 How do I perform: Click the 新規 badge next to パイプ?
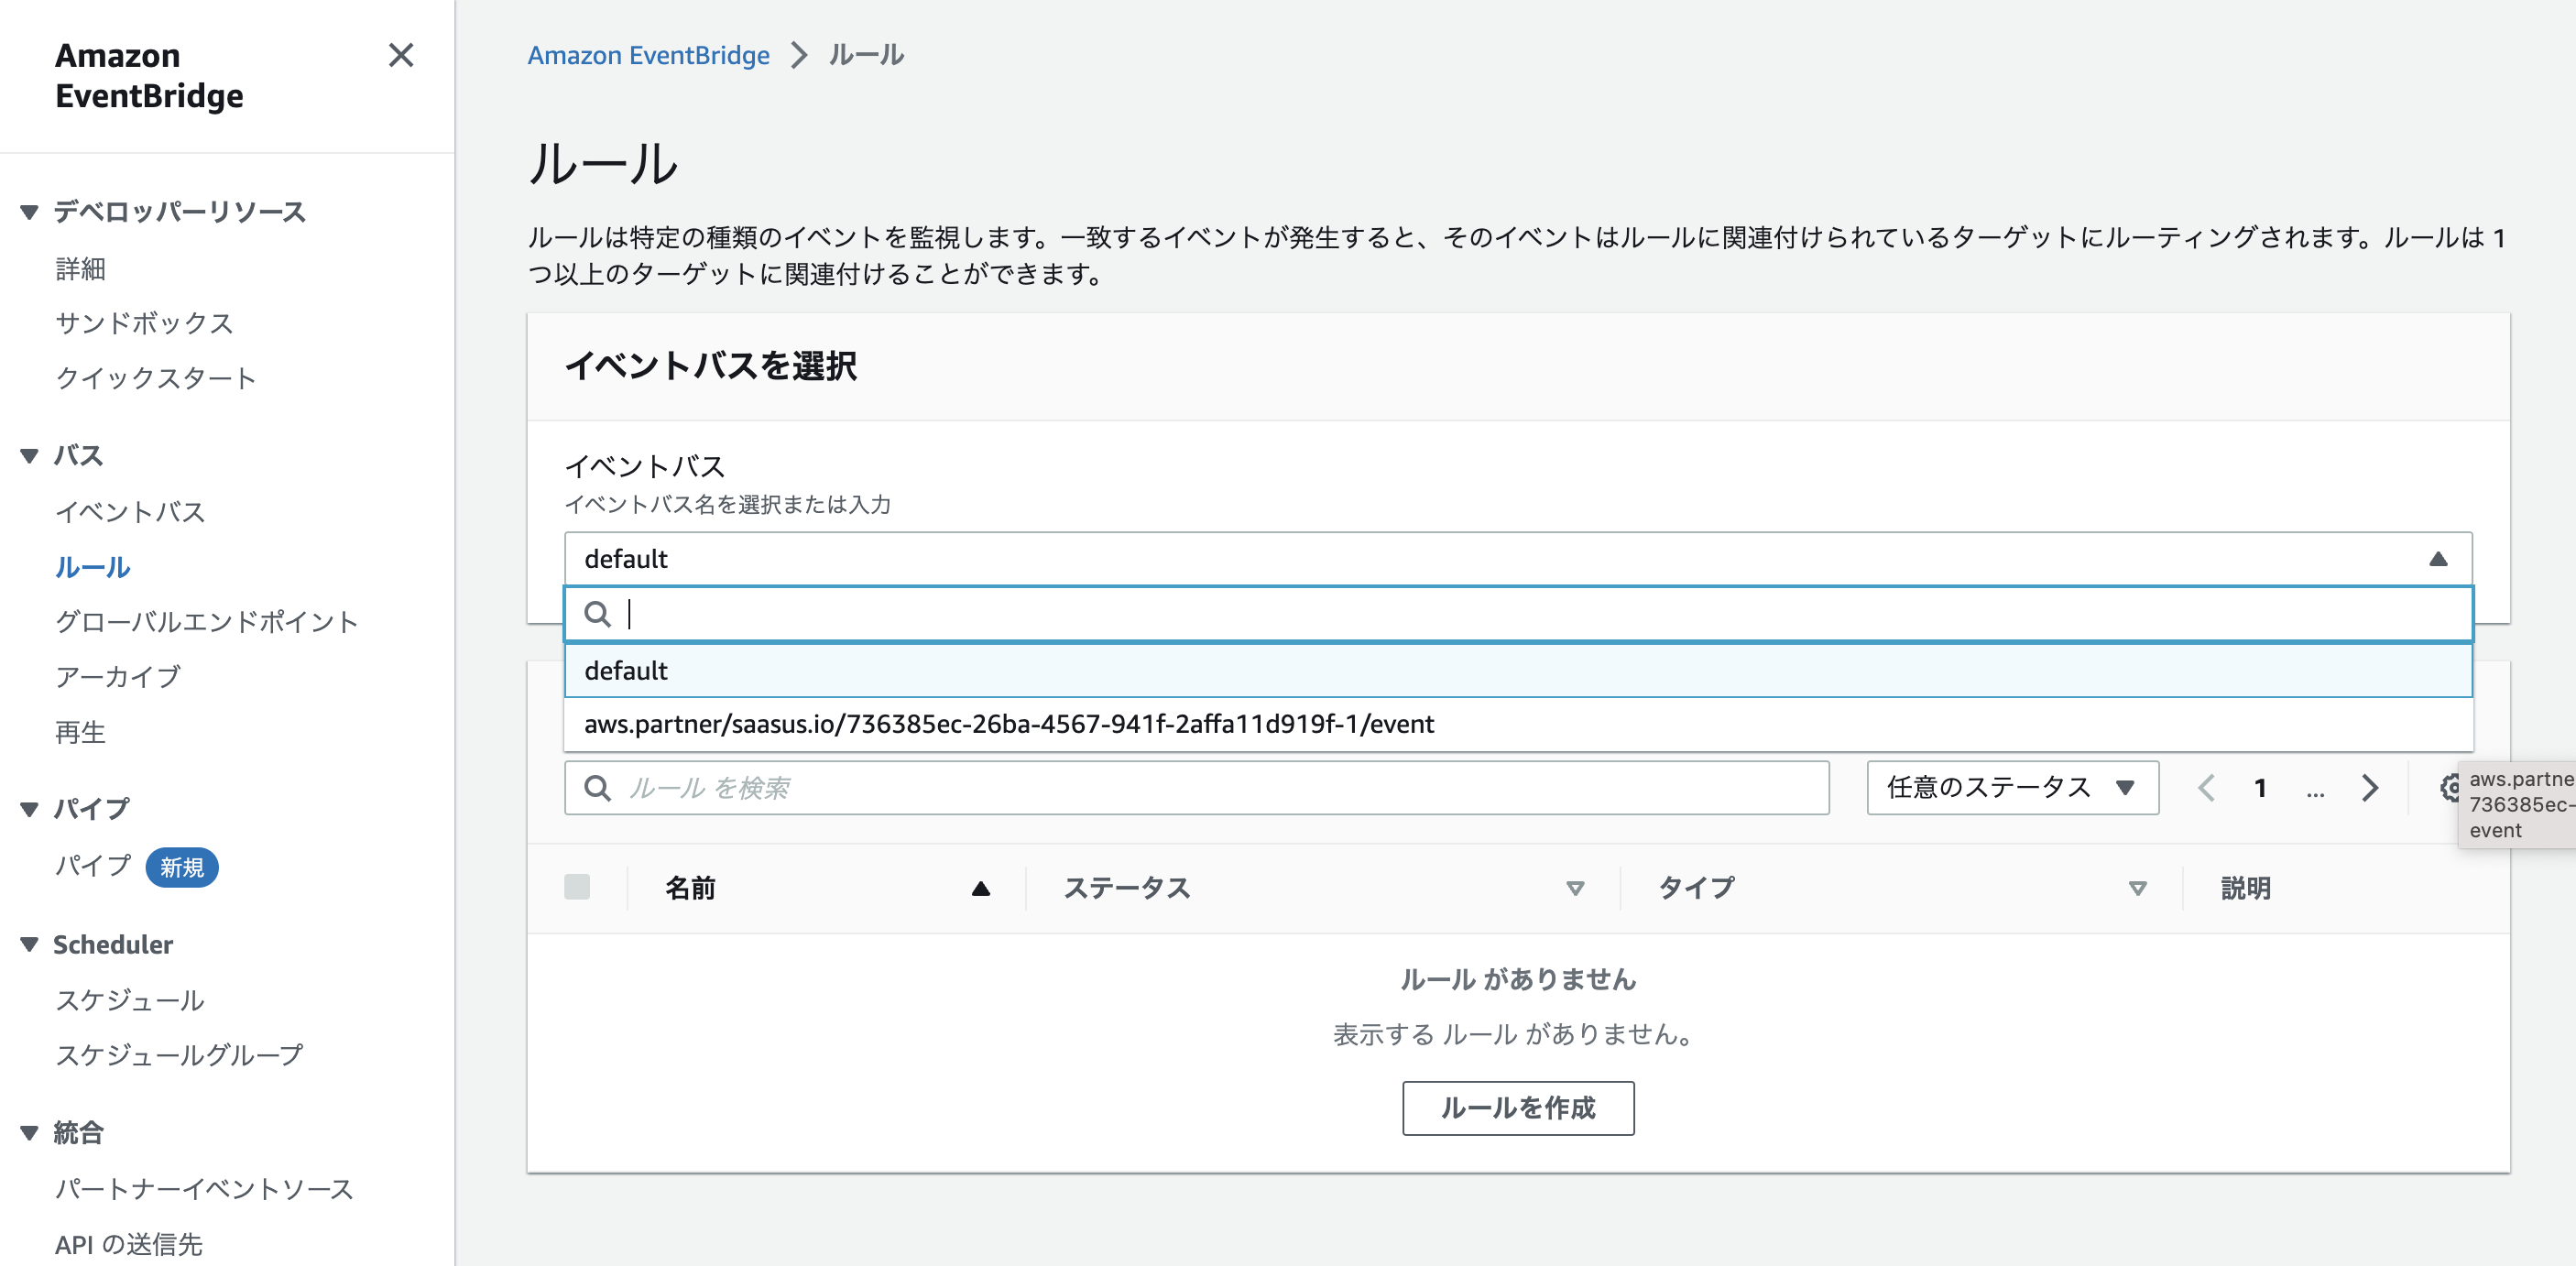tap(182, 867)
